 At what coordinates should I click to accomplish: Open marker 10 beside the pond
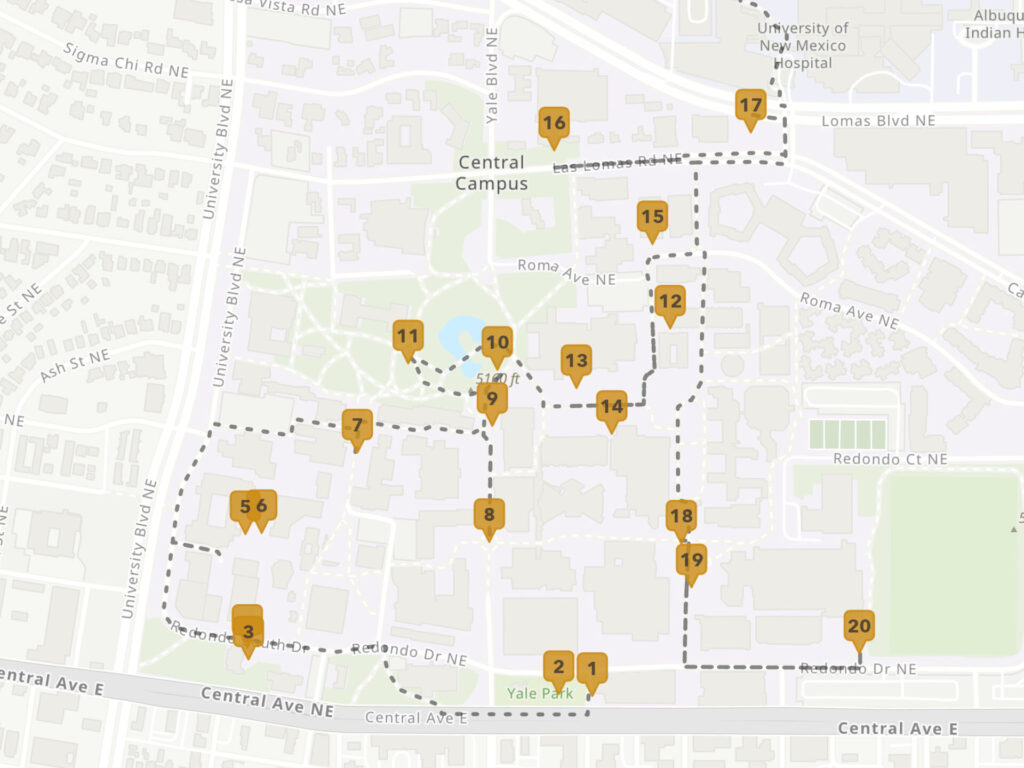497,343
